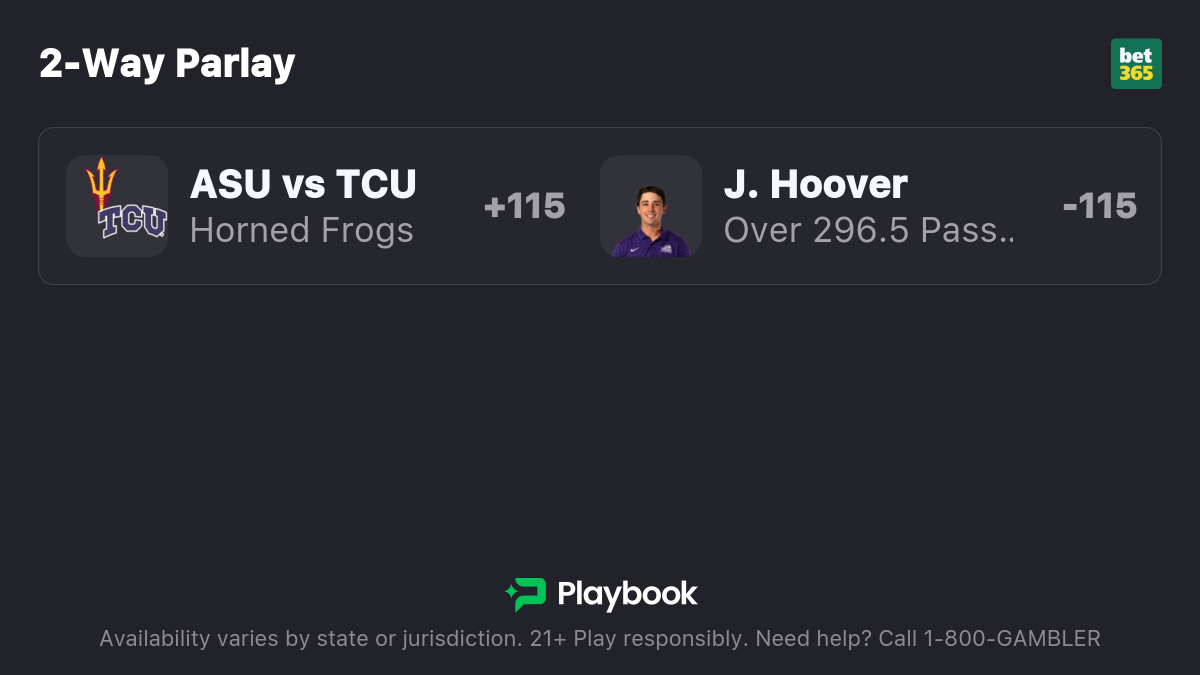Viewport: 1200px width, 675px height.
Task: Select the ASU vs TCU team logo
Action: pyautogui.click(x=117, y=206)
